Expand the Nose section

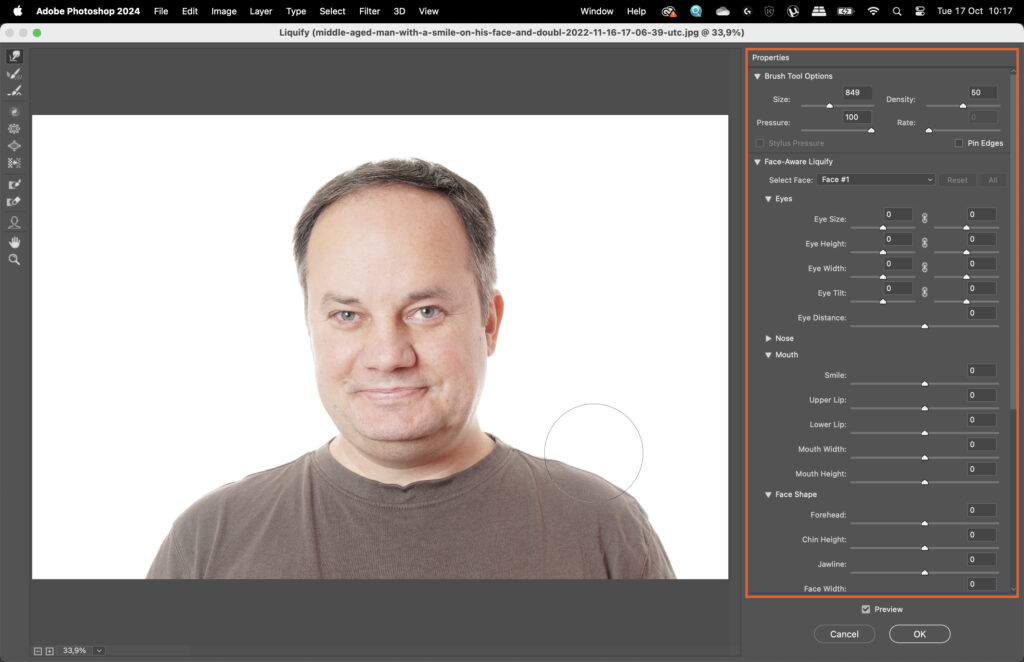pyautogui.click(x=768, y=338)
